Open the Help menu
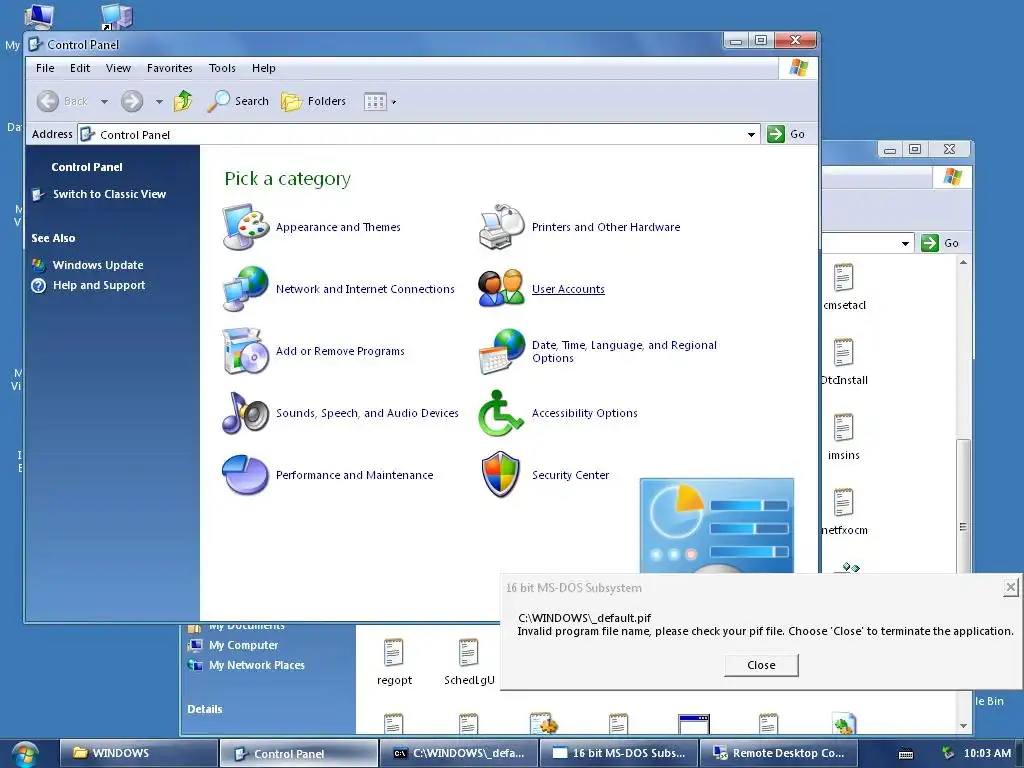 click(264, 68)
